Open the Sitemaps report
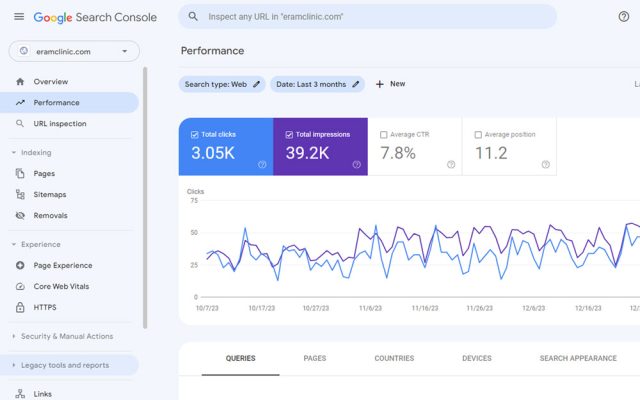This screenshot has width=640, height=400. click(50, 194)
